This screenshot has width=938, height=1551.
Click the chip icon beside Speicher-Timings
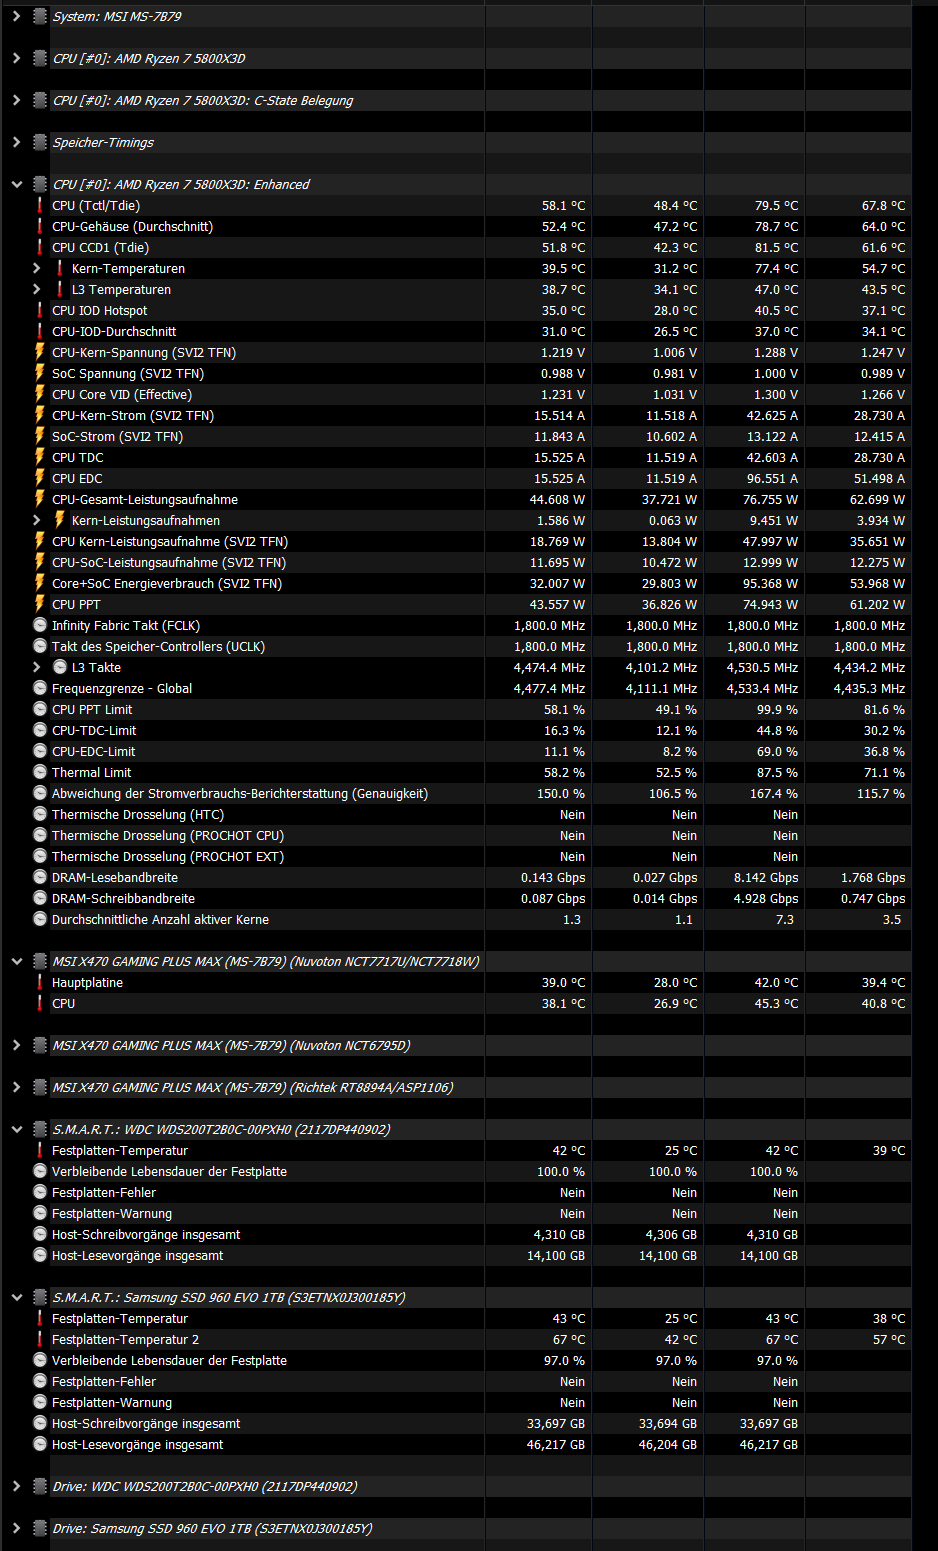[40, 142]
